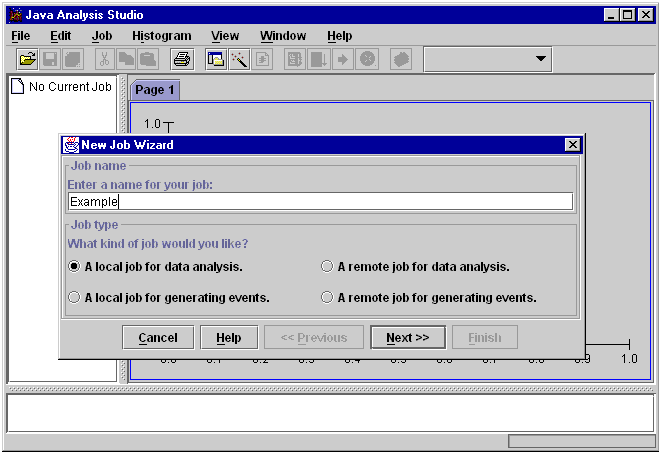Click the Cut scissors icon

coord(104,60)
